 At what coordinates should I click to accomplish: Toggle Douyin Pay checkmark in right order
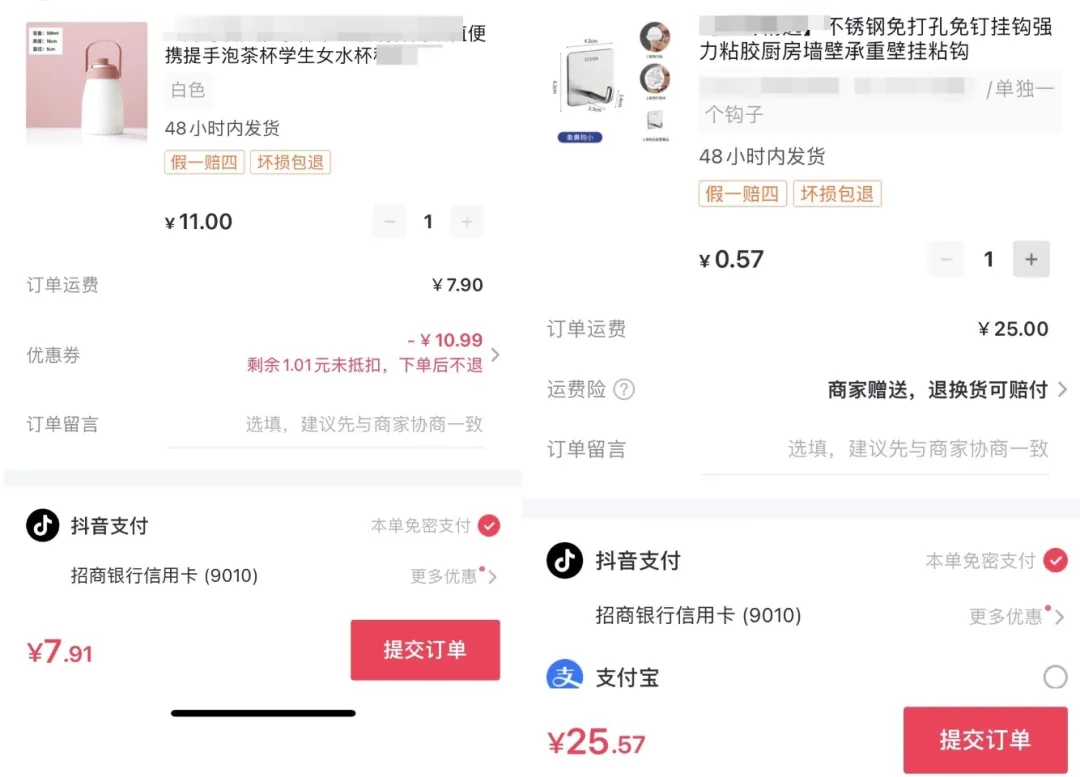click(1055, 560)
